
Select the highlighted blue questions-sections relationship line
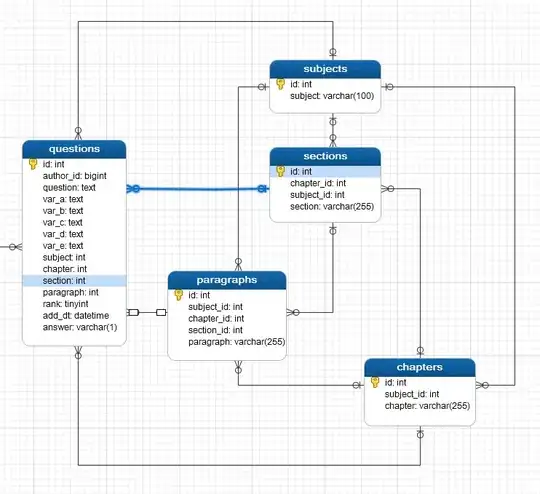point(198,189)
